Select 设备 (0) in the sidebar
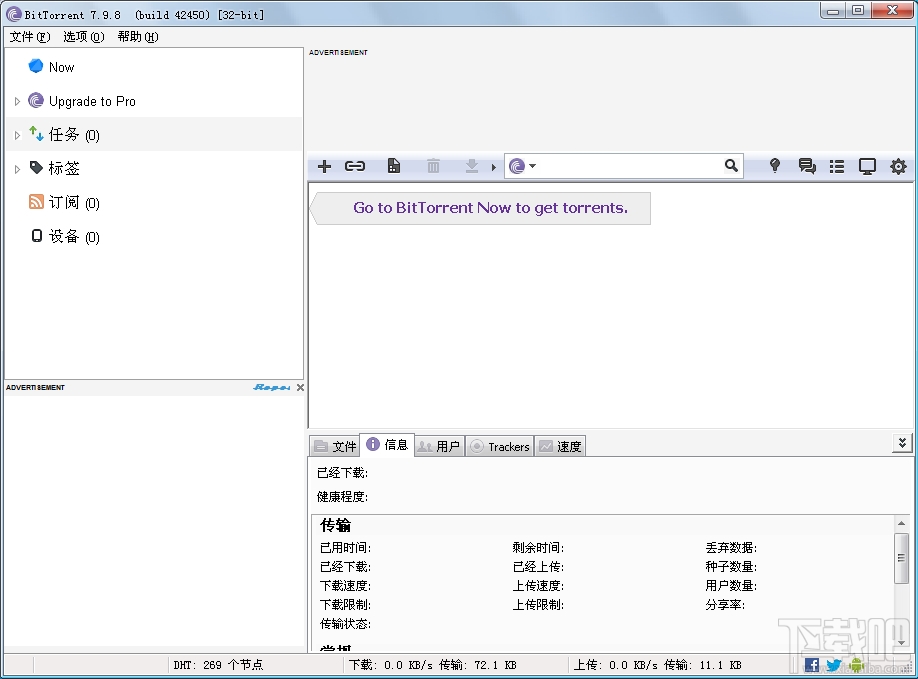Viewport: 918px width, 679px height. pos(153,236)
